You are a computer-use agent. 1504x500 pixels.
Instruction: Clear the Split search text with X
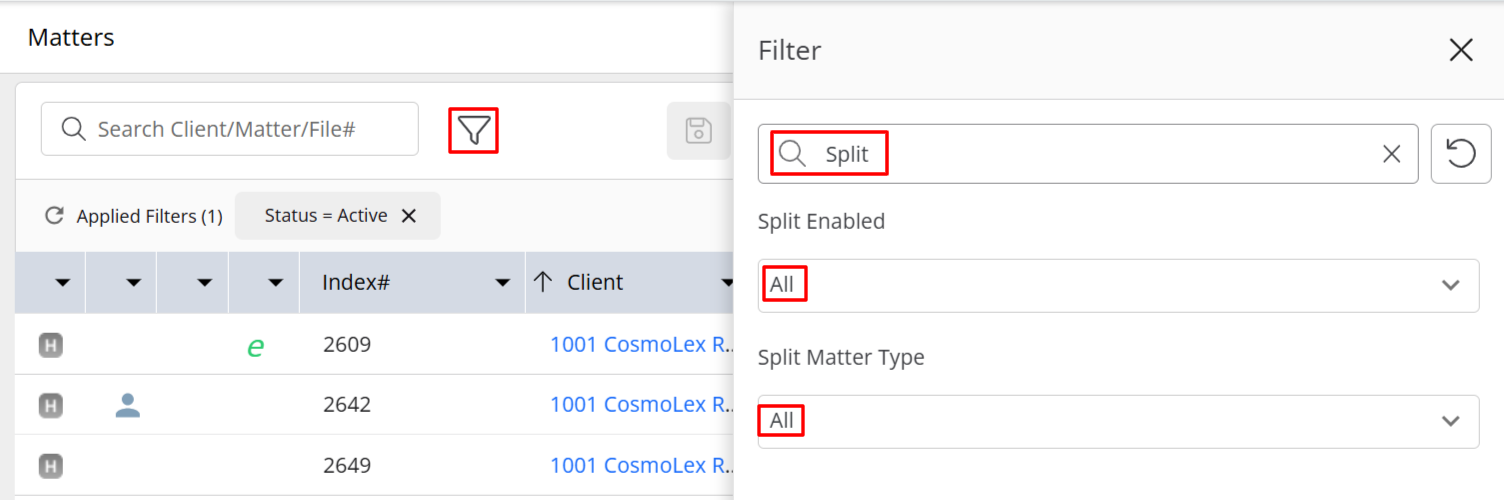coord(1391,154)
